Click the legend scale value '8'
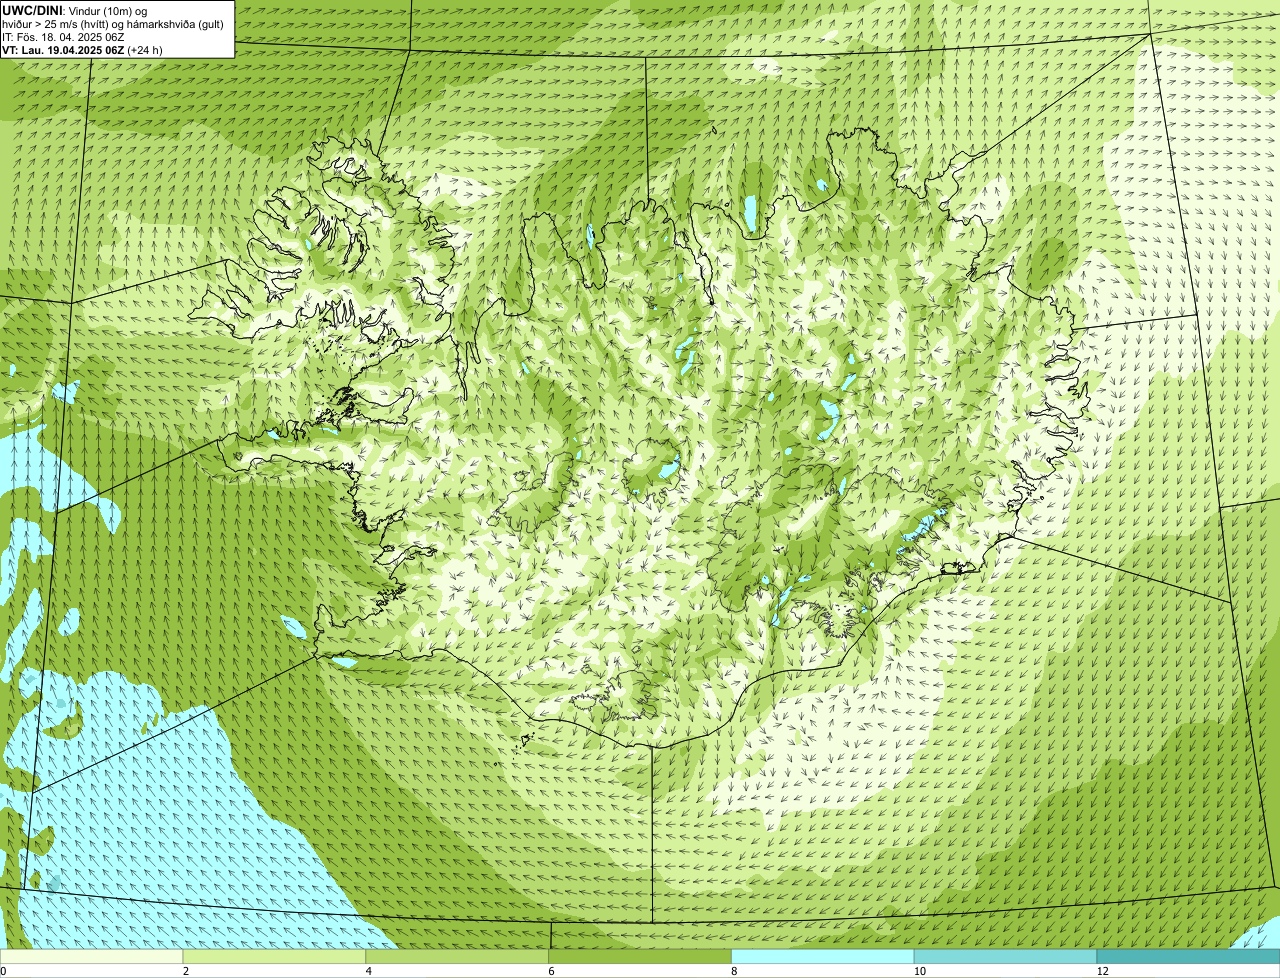1280x978 pixels. coord(734,971)
